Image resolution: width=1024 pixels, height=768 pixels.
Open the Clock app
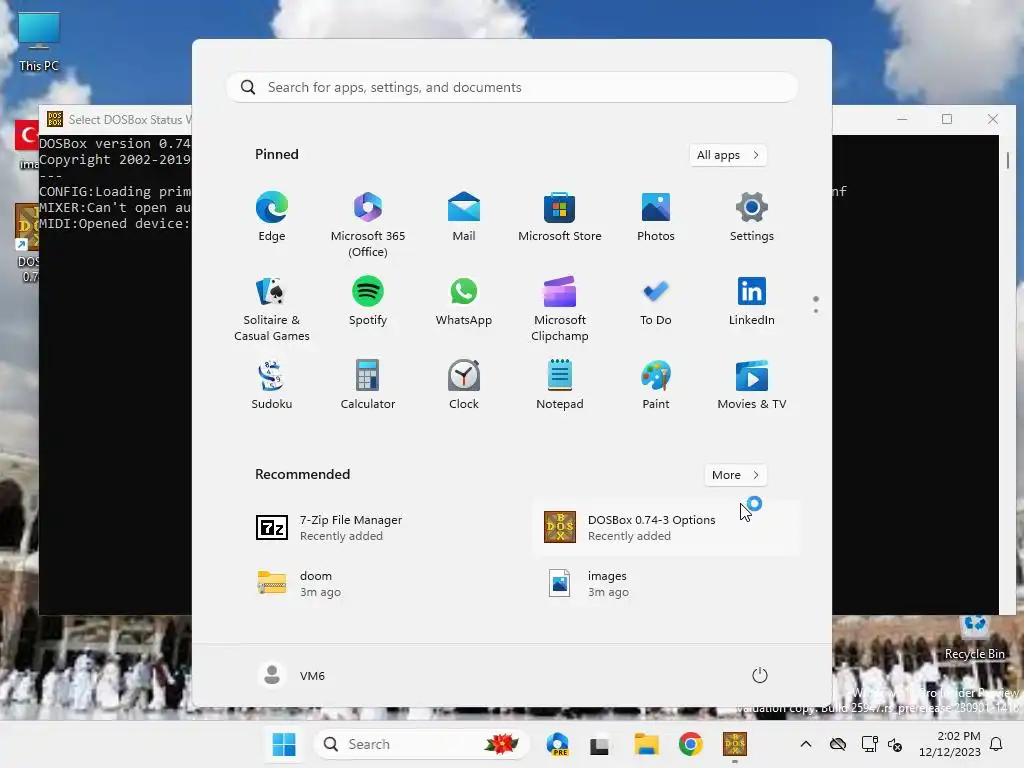point(464,385)
